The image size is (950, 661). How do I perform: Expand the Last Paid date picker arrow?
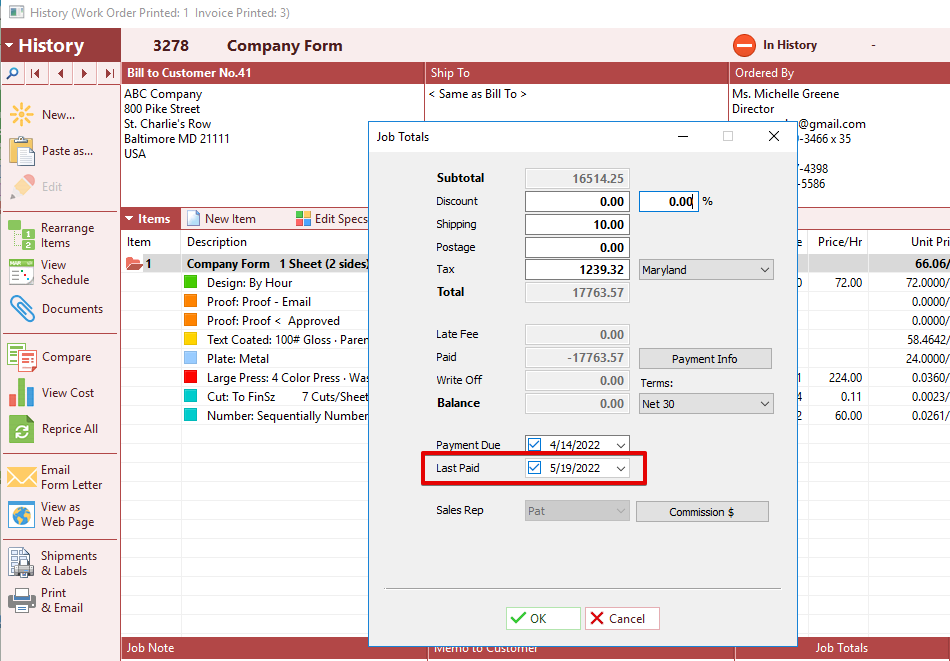[x=620, y=468]
